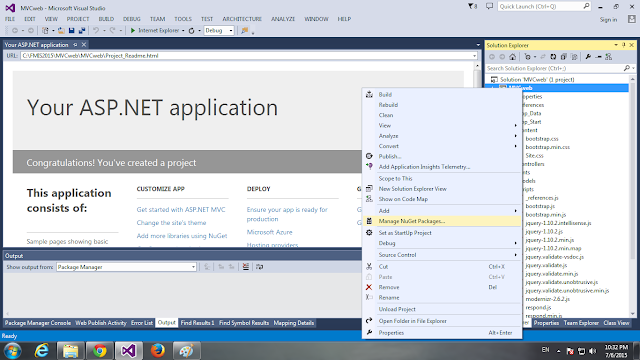This screenshot has width=640, height=360.
Task: Open Paint from the taskbar
Action: coord(187,351)
